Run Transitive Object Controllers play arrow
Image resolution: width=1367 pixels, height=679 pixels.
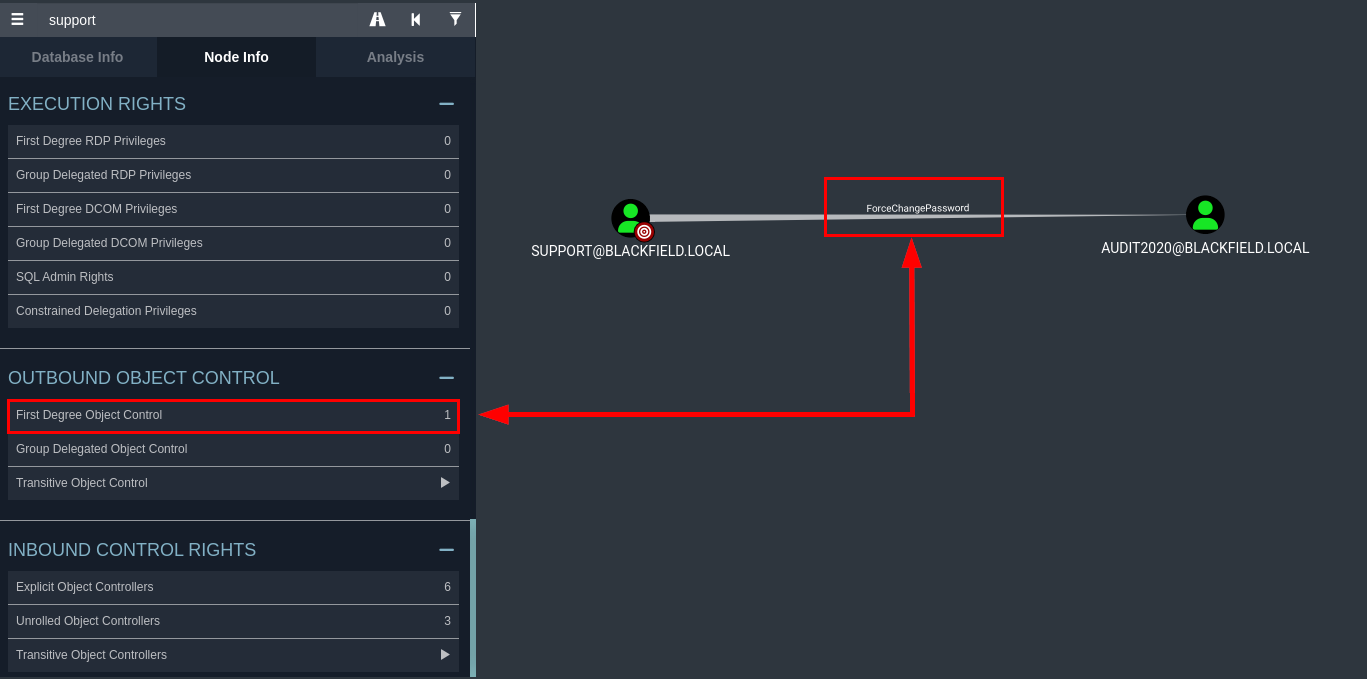pos(445,655)
